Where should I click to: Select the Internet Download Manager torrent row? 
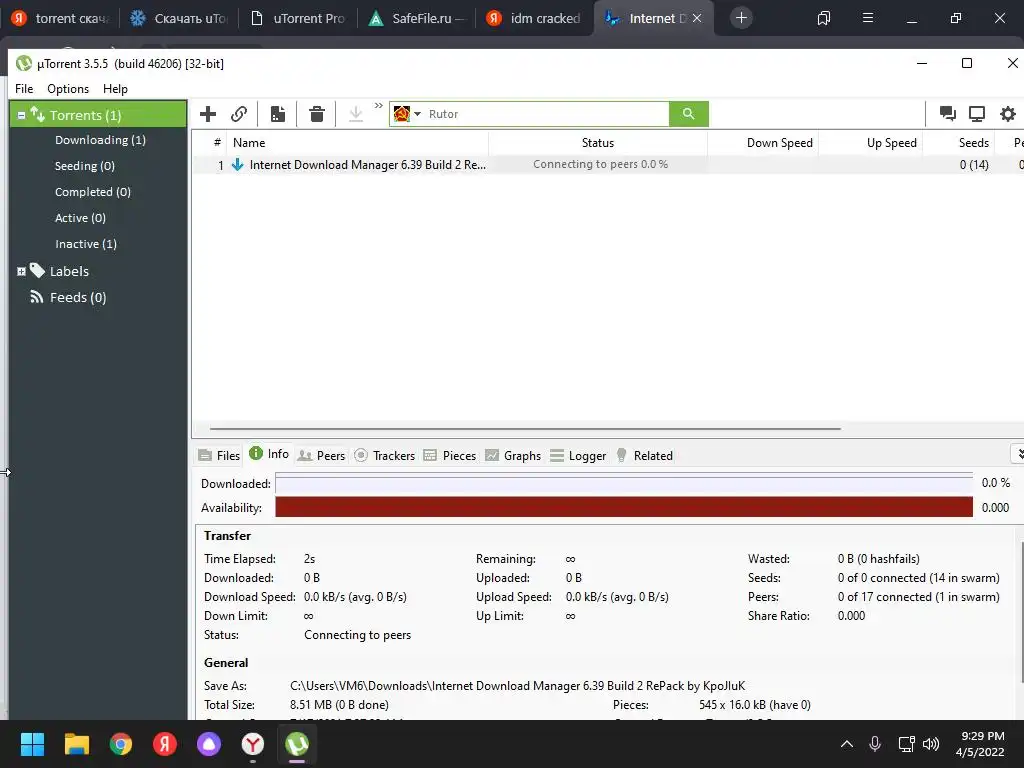click(x=607, y=165)
